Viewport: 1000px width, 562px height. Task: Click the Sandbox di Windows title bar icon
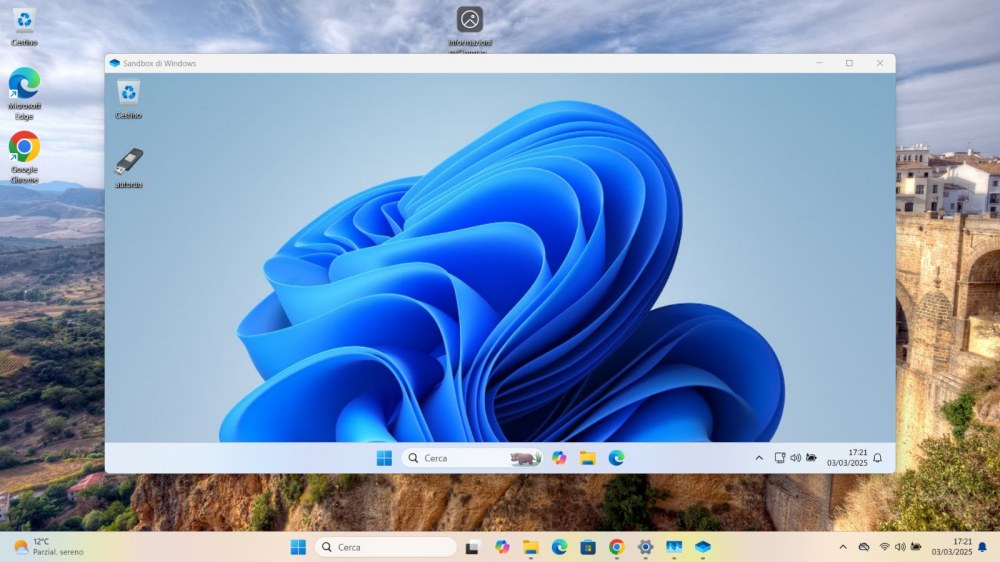pyautogui.click(x=115, y=63)
